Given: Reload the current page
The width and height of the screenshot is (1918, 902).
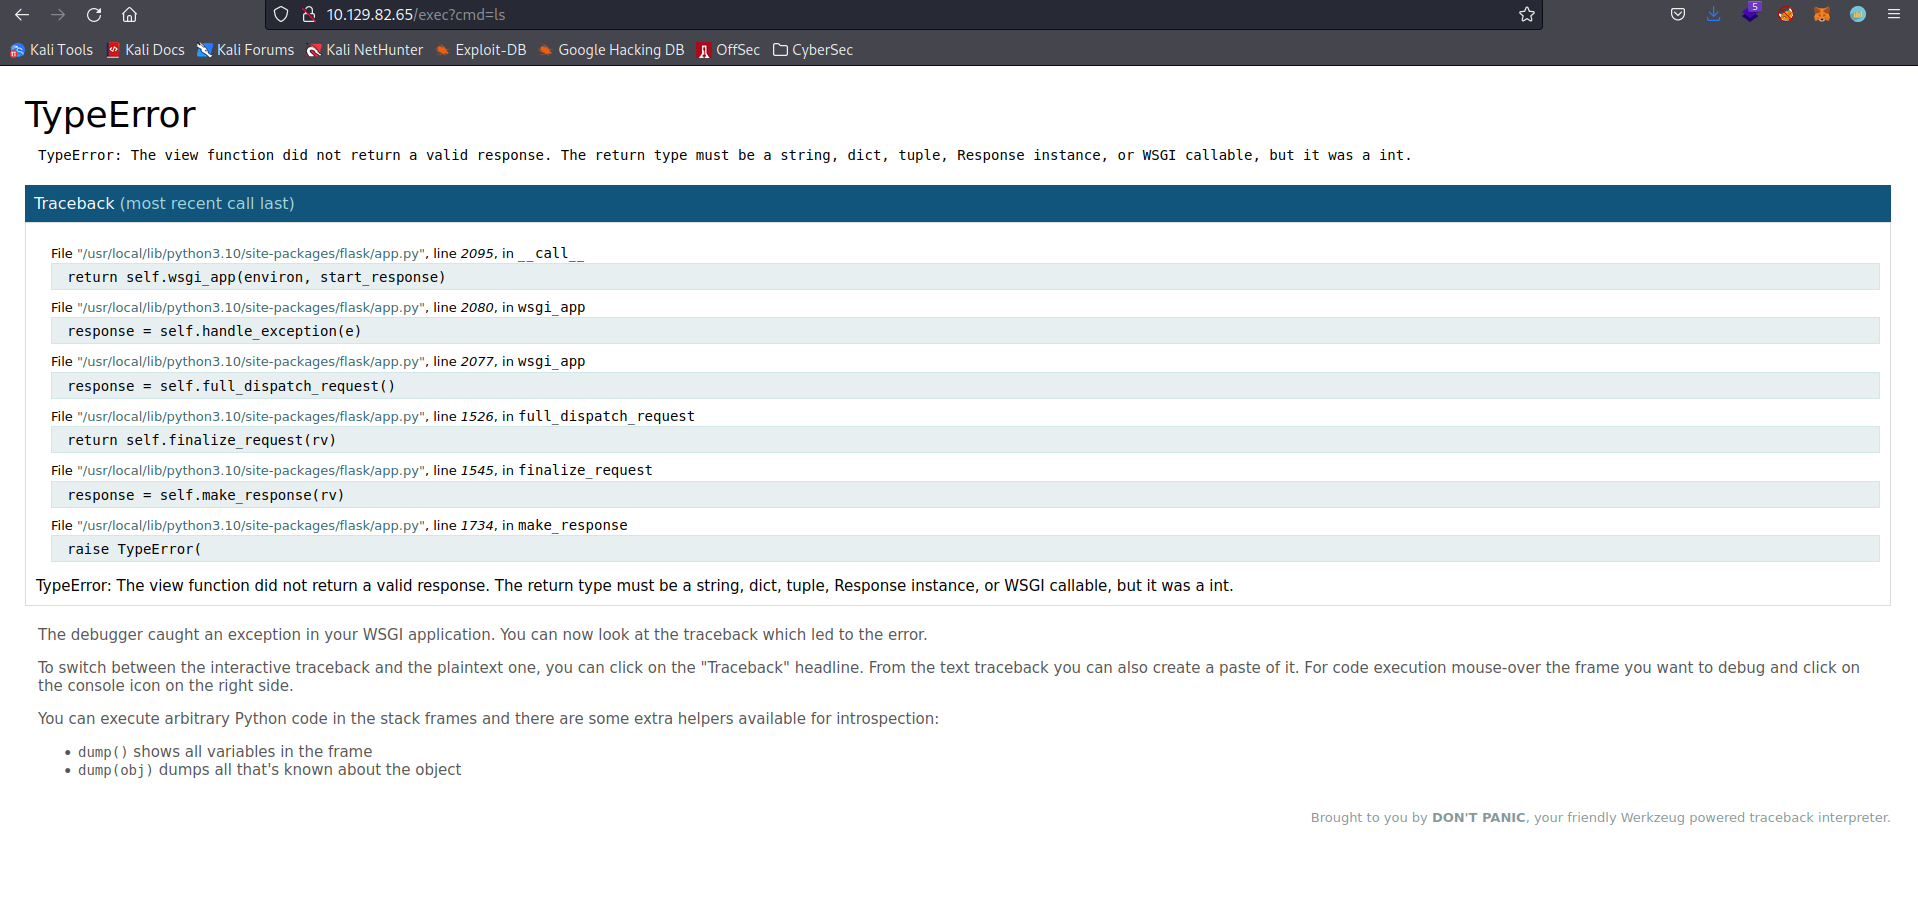Looking at the screenshot, I should (94, 15).
